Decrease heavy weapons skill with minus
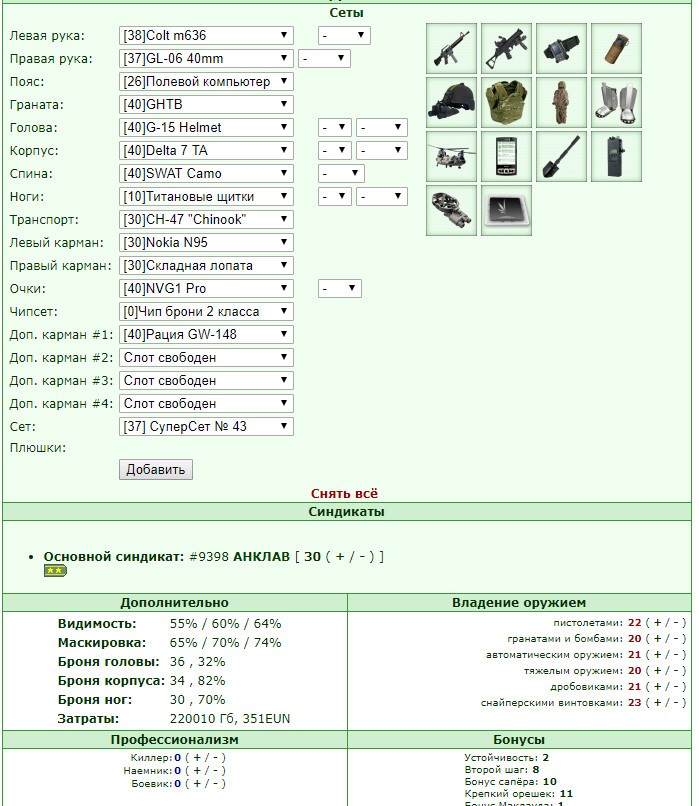Screen dimensions: 699x806 click(x=676, y=670)
